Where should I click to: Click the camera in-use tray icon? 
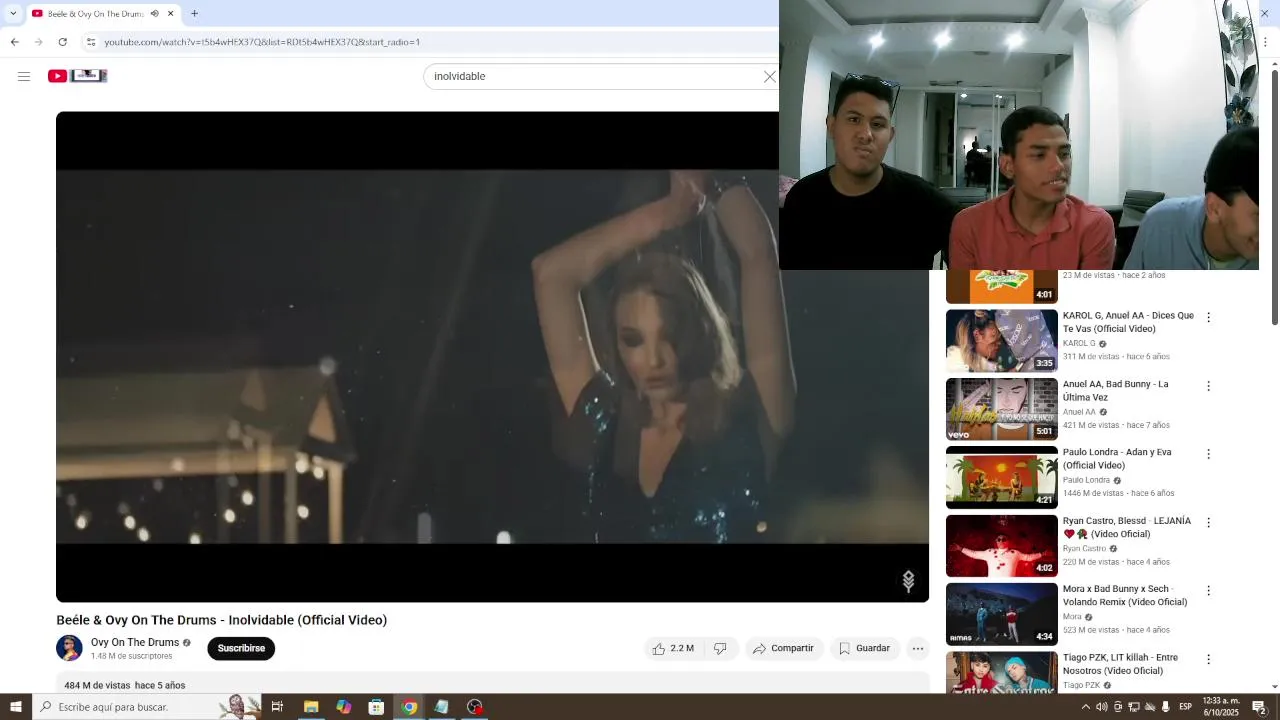click(1117, 707)
